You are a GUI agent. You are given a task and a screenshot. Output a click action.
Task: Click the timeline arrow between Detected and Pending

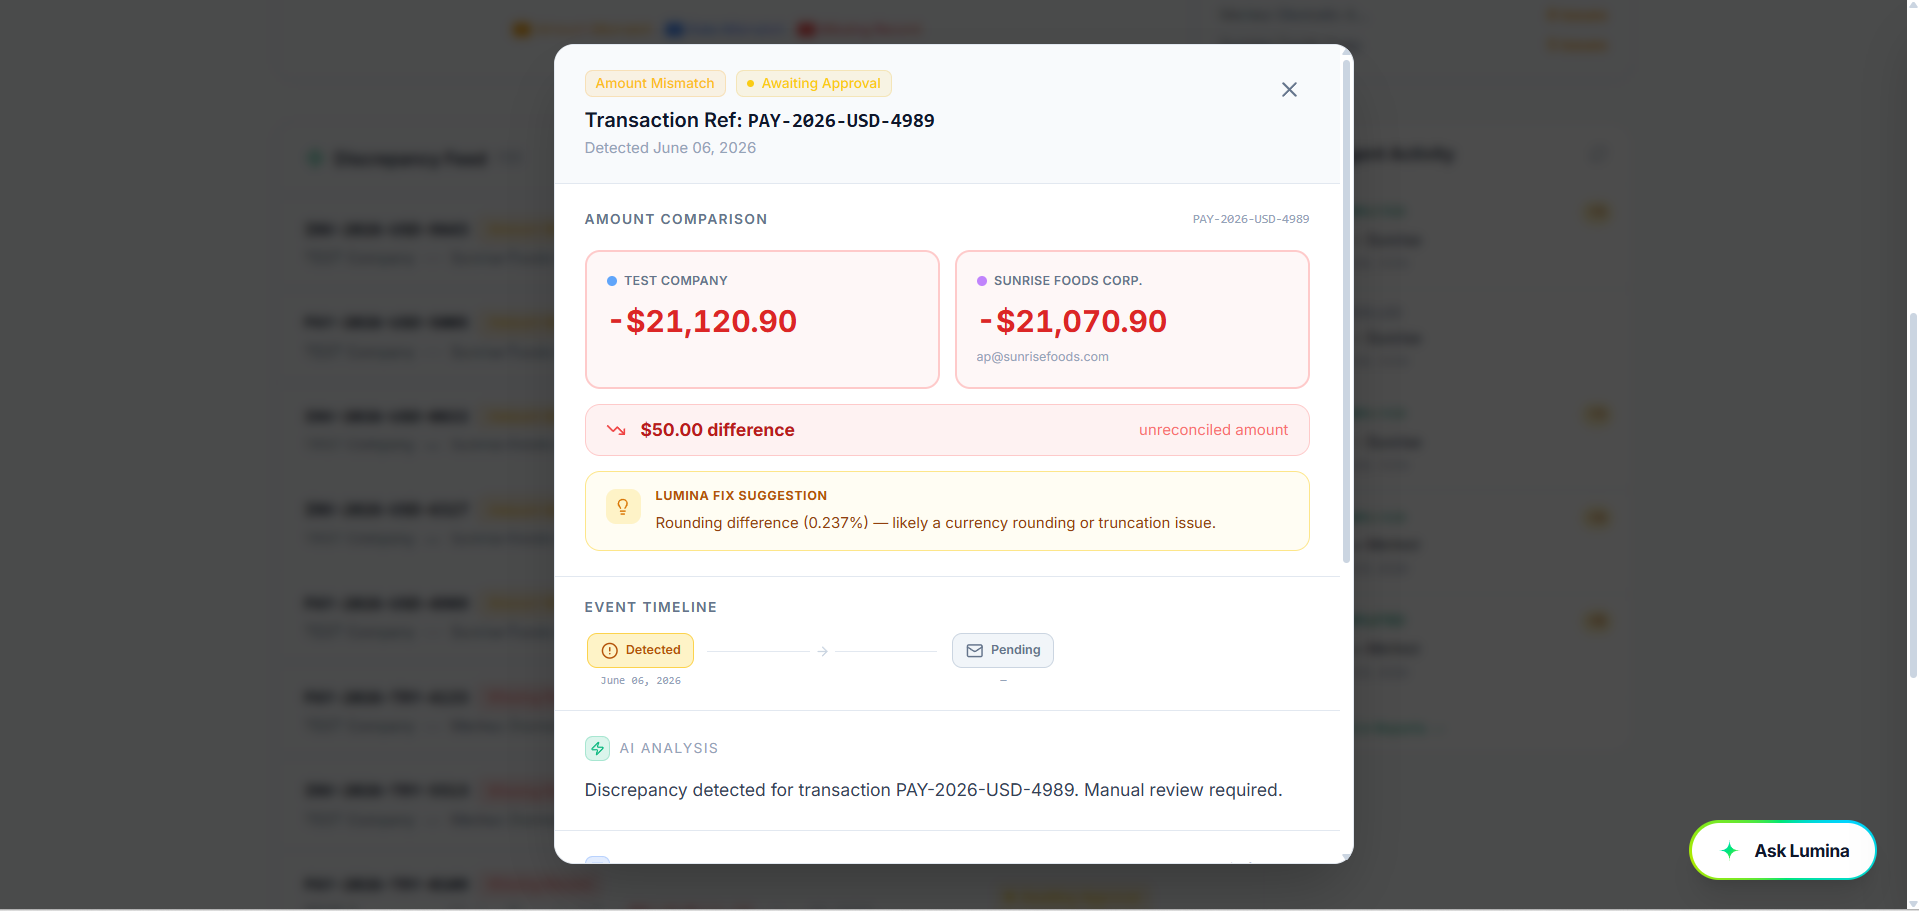pyautogui.click(x=822, y=651)
